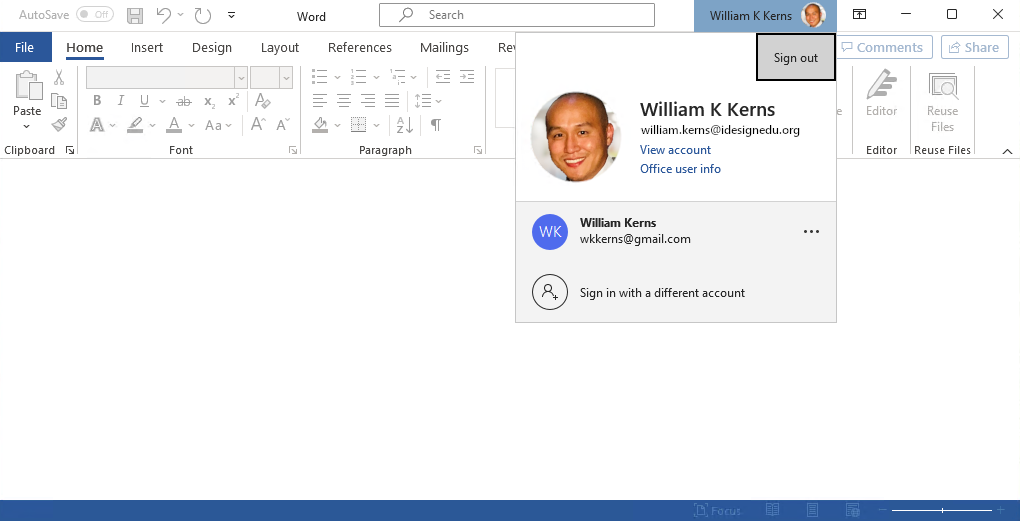Image resolution: width=1020 pixels, height=521 pixels.
Task: Click the Paste clipboard icon
Action: coord(27,85)
